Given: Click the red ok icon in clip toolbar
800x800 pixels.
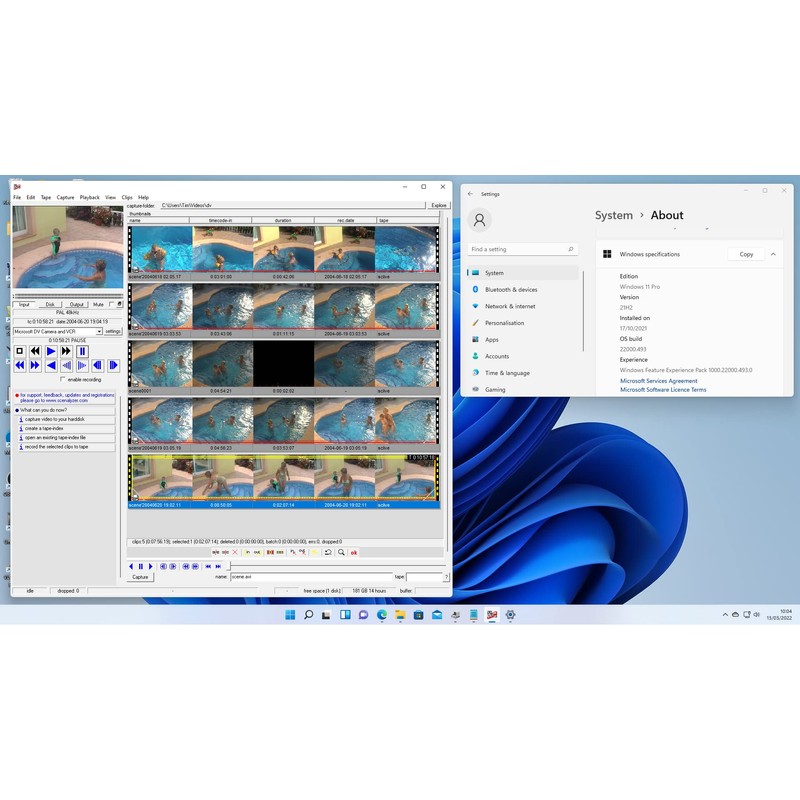Looking at the screenshot, I should click(354, 552).
